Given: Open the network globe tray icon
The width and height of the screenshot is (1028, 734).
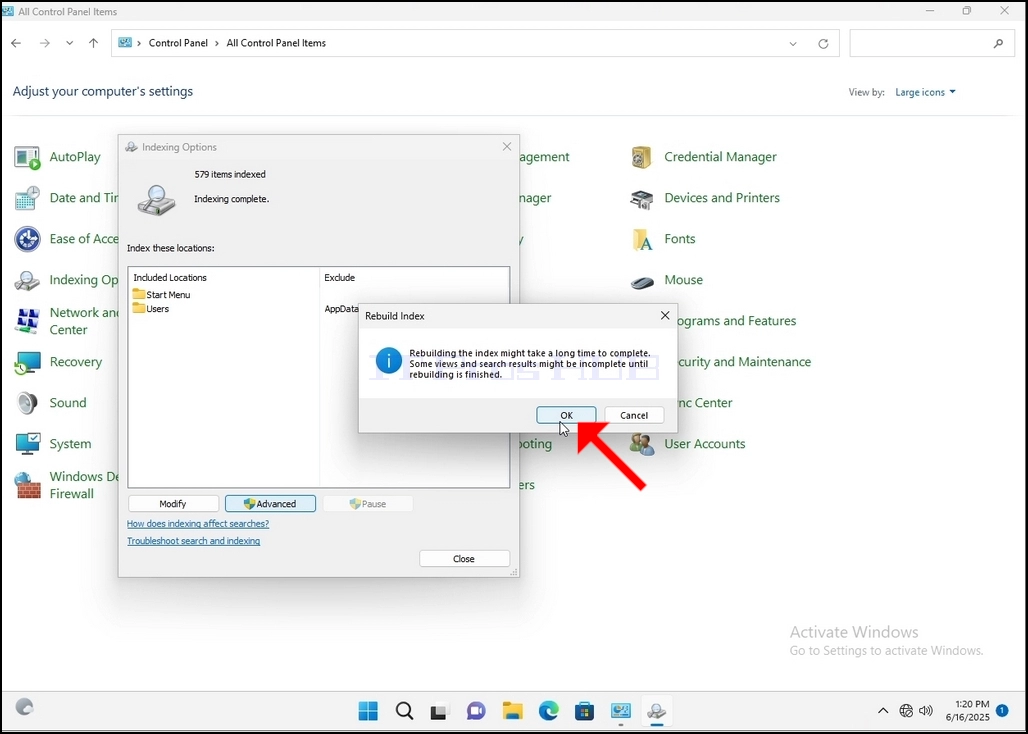Looking at the screenshot, I should (906, 710).
